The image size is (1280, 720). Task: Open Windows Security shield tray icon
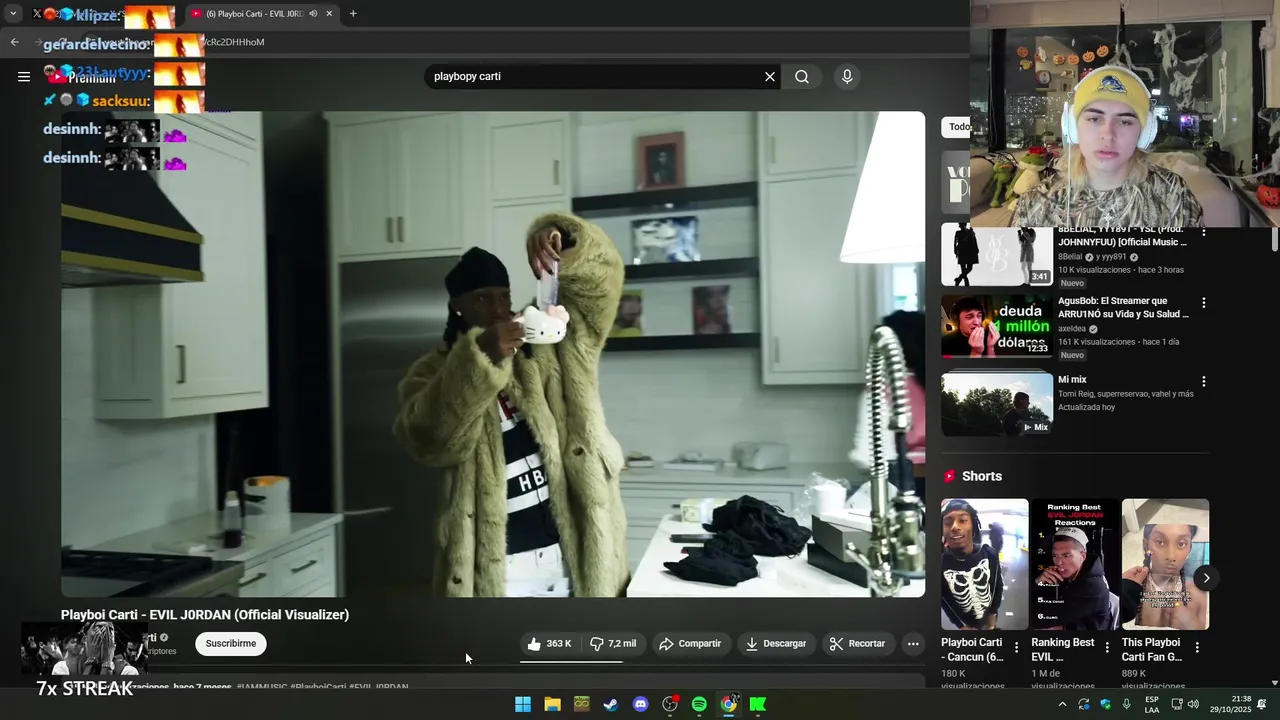point(1105,704)
